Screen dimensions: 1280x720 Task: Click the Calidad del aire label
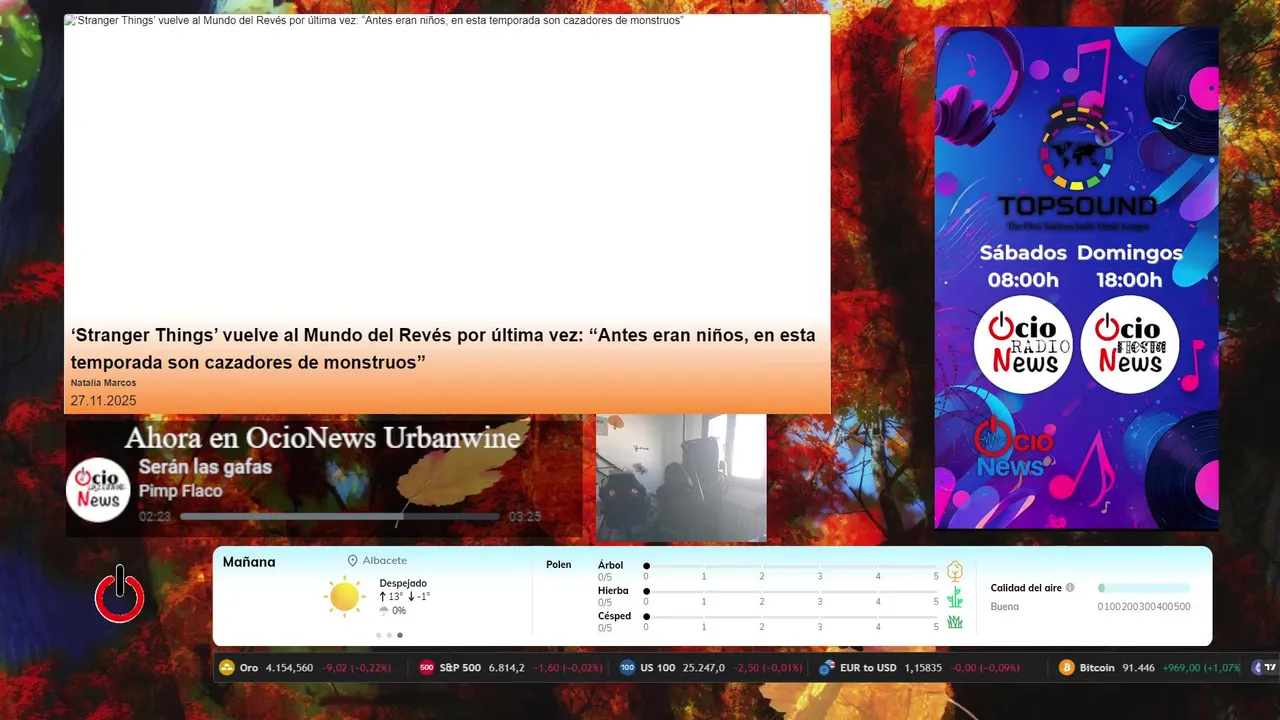1026,588
